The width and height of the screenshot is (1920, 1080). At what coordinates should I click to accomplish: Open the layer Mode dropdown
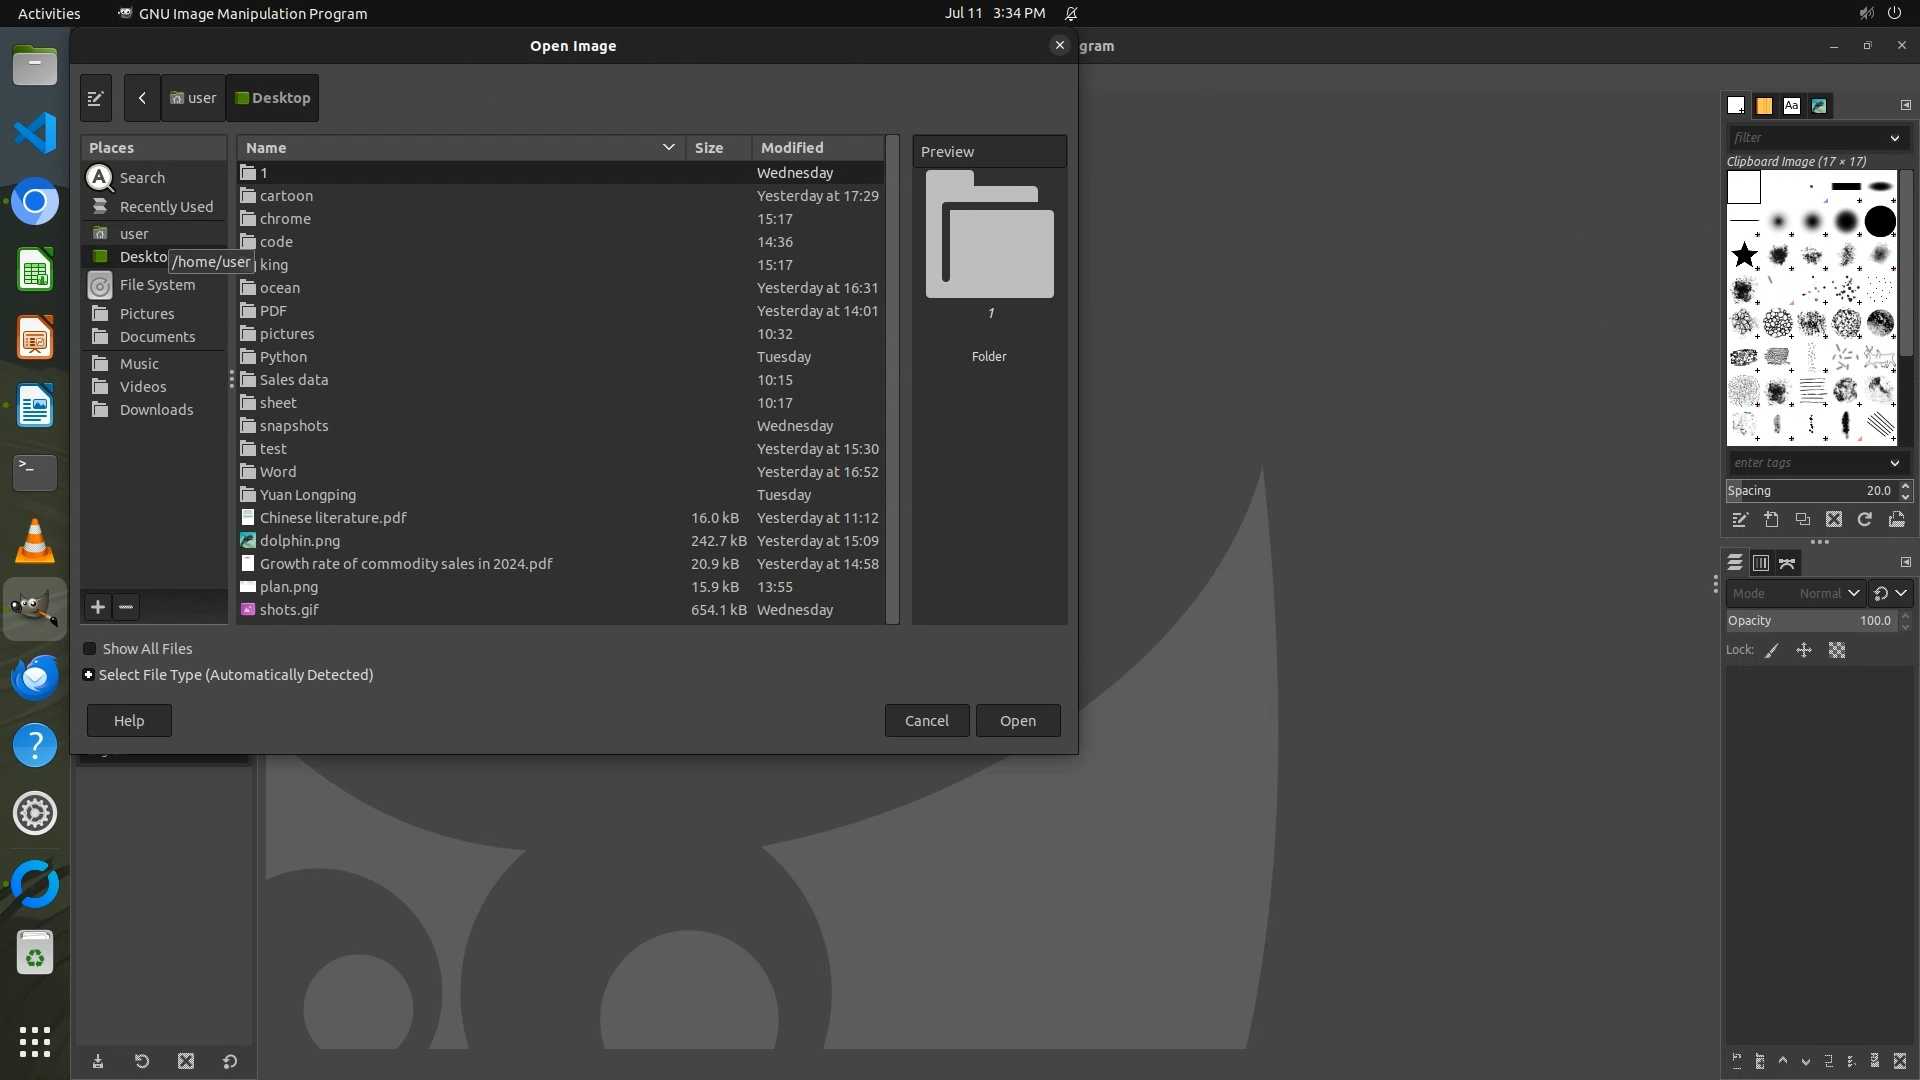coord(1795,593)
